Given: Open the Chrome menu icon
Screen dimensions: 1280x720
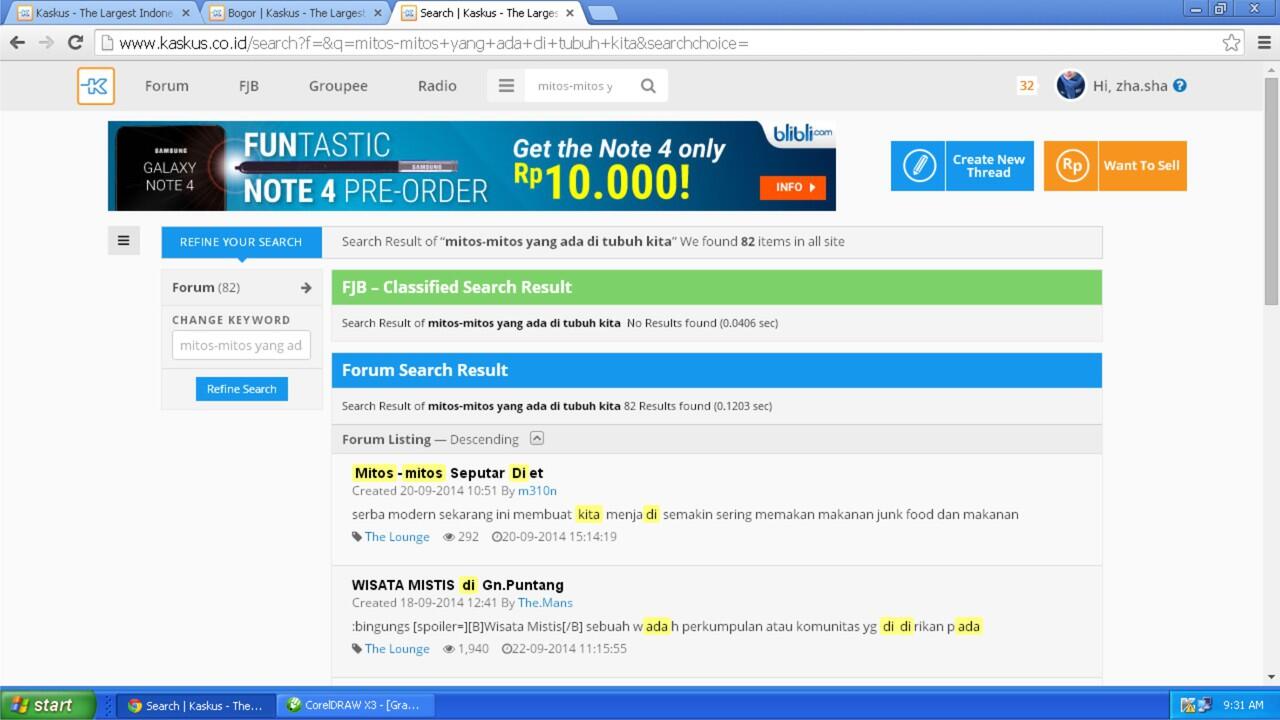Looking at the screenshot, I should coord(1264,42).
